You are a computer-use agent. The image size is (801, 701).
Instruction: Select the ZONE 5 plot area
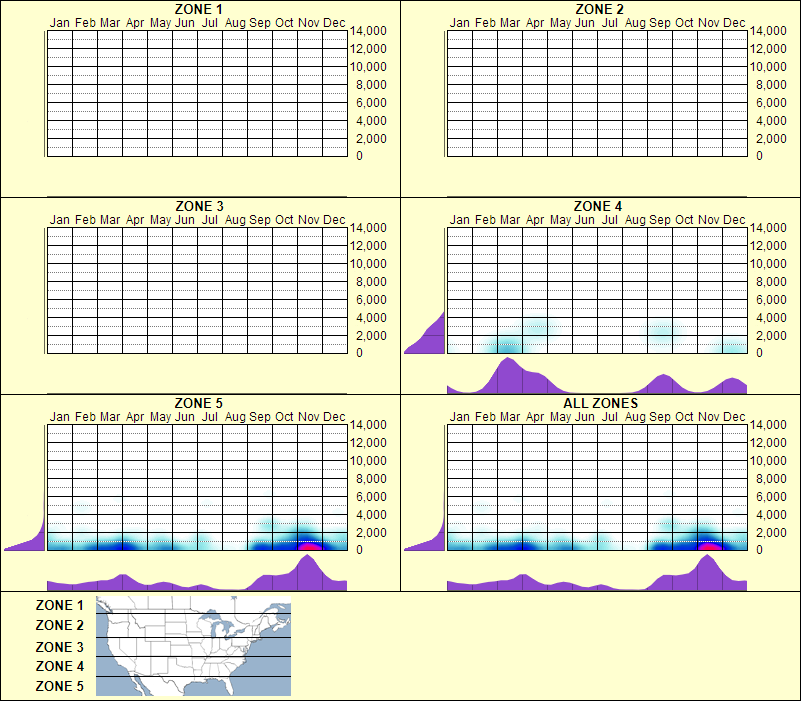click(195, 490)
